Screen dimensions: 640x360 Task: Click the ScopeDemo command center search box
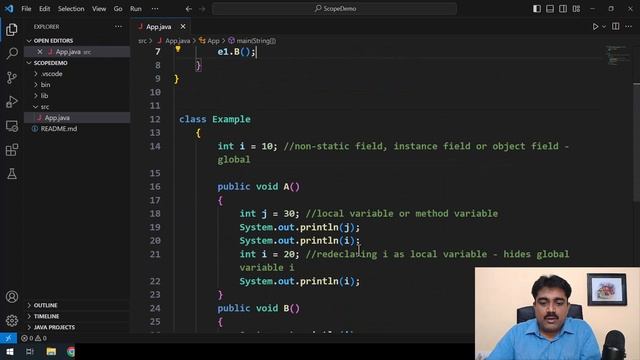pos(334,9)
